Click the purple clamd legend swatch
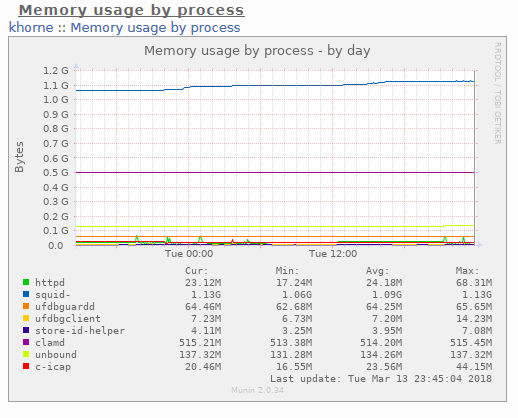 26,342
